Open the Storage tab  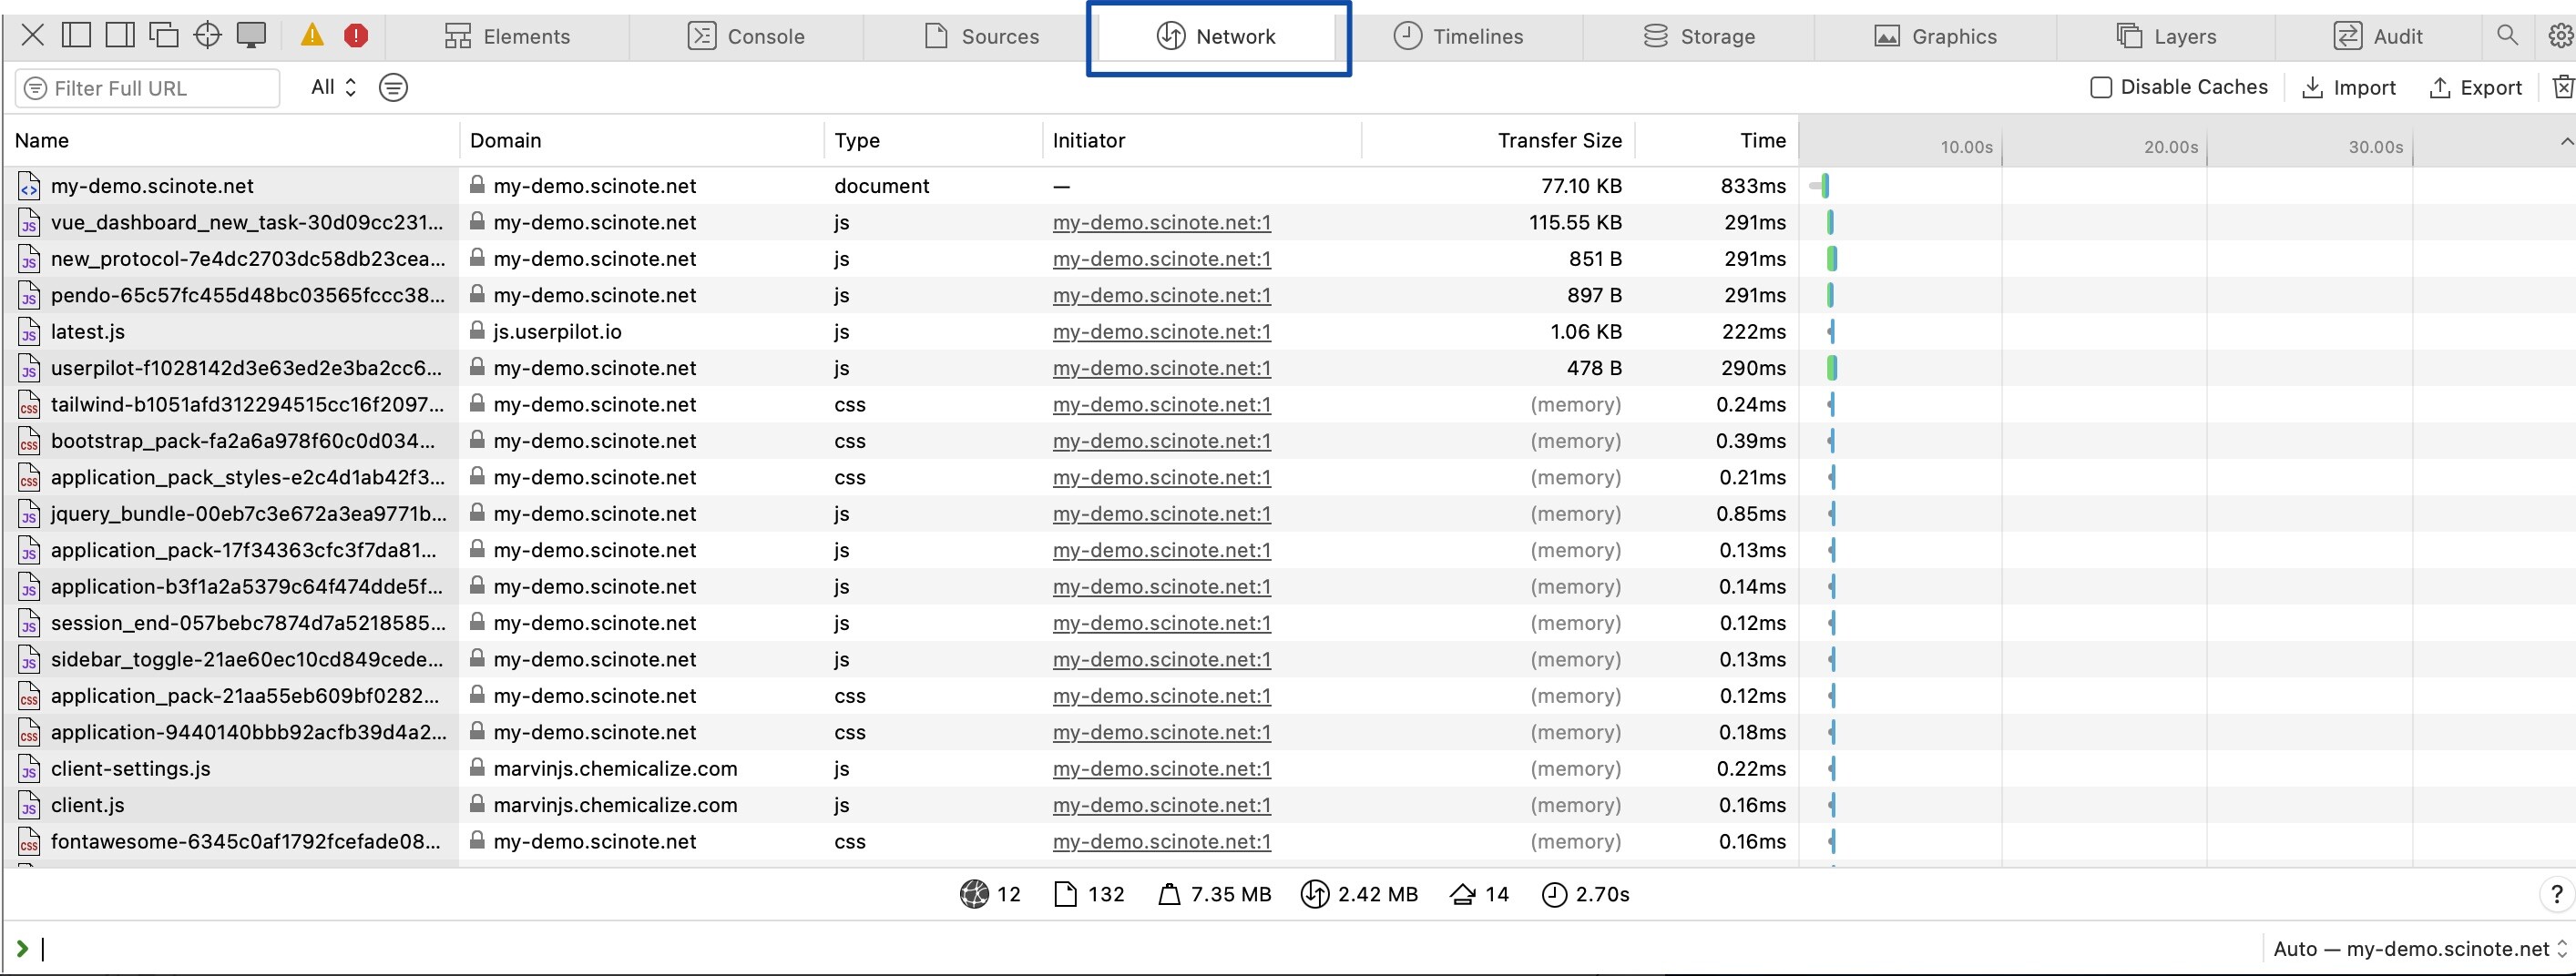coord(1699,37)
